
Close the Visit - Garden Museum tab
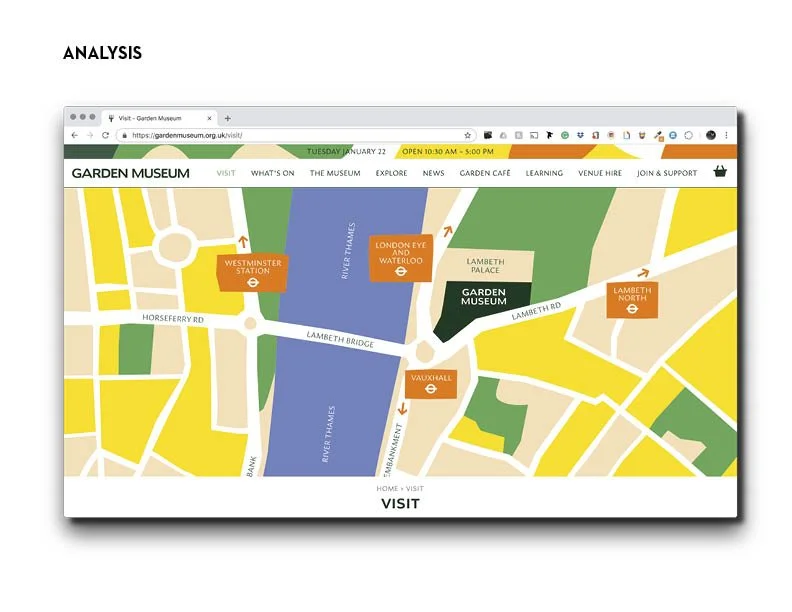tap(210, 118)
